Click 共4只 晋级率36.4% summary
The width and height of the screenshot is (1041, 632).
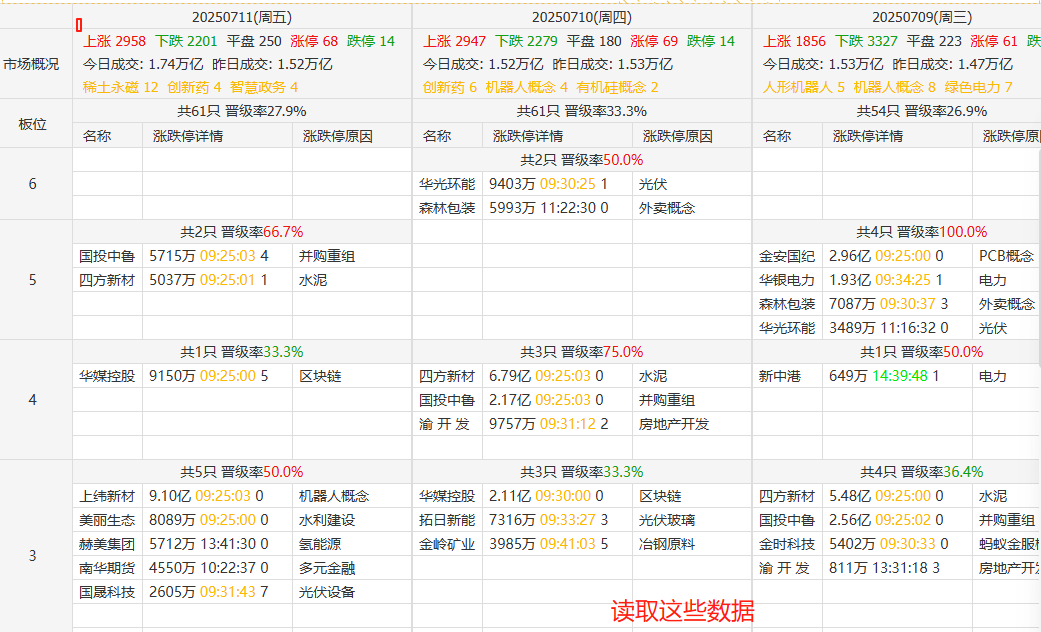click(x=921, y=472)
